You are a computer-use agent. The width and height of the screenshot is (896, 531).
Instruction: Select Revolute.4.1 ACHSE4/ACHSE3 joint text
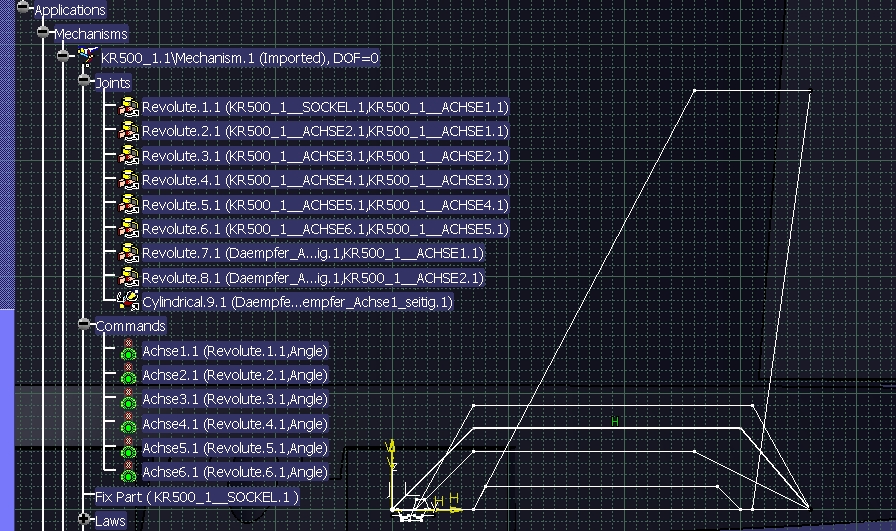(x=325, y=180)
